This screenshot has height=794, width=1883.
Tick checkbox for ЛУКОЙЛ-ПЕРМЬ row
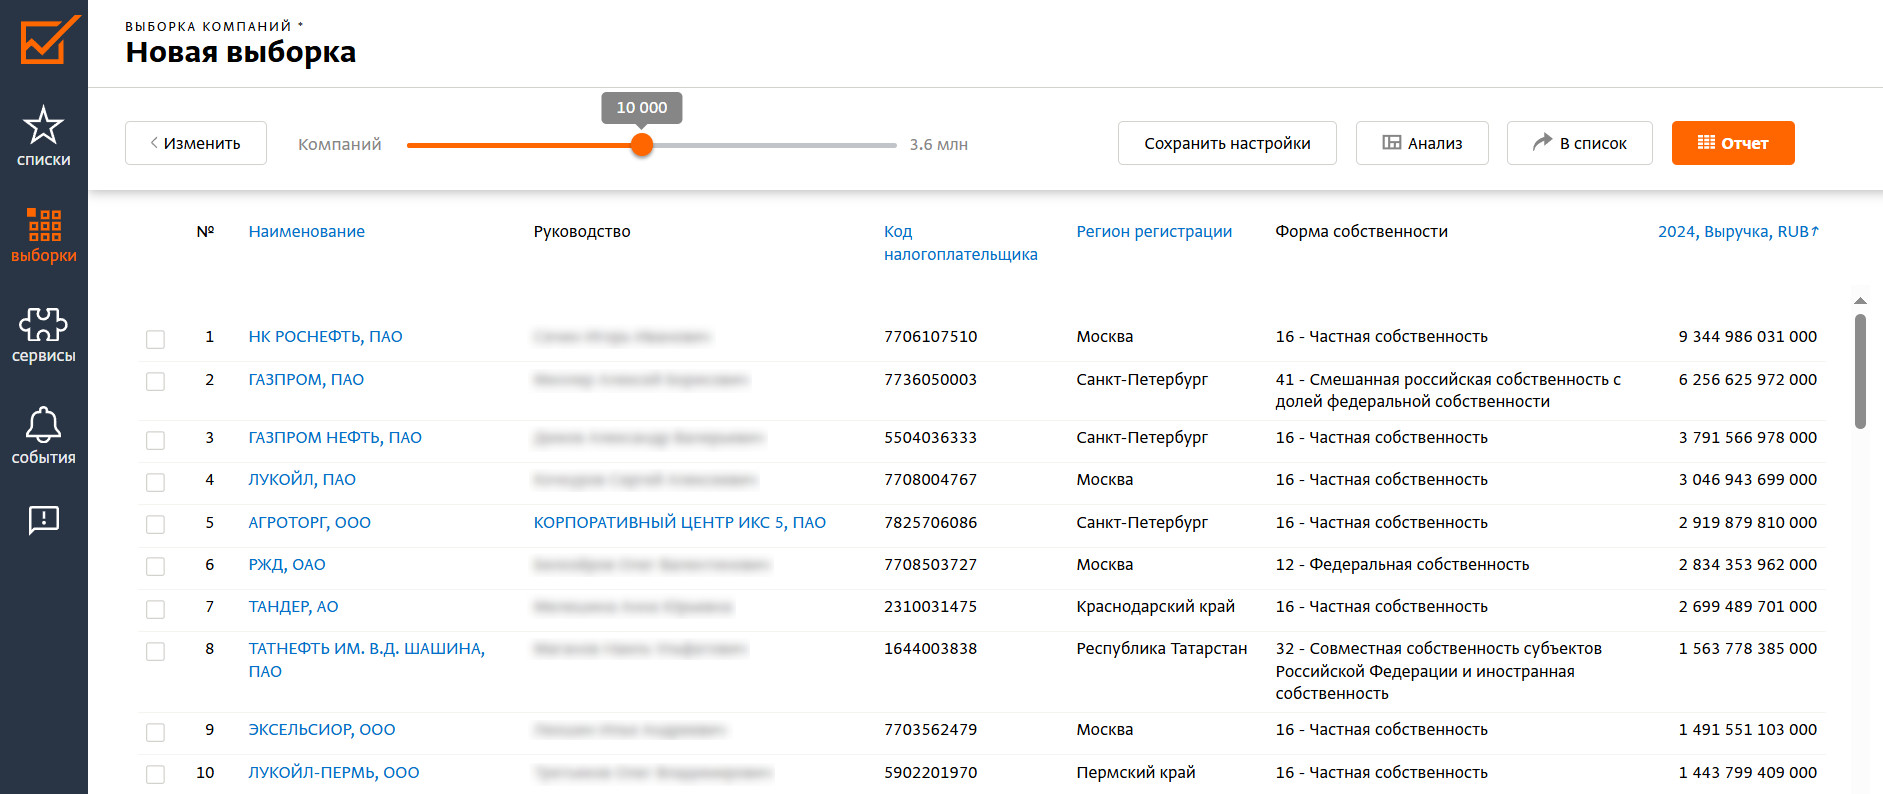155,774
